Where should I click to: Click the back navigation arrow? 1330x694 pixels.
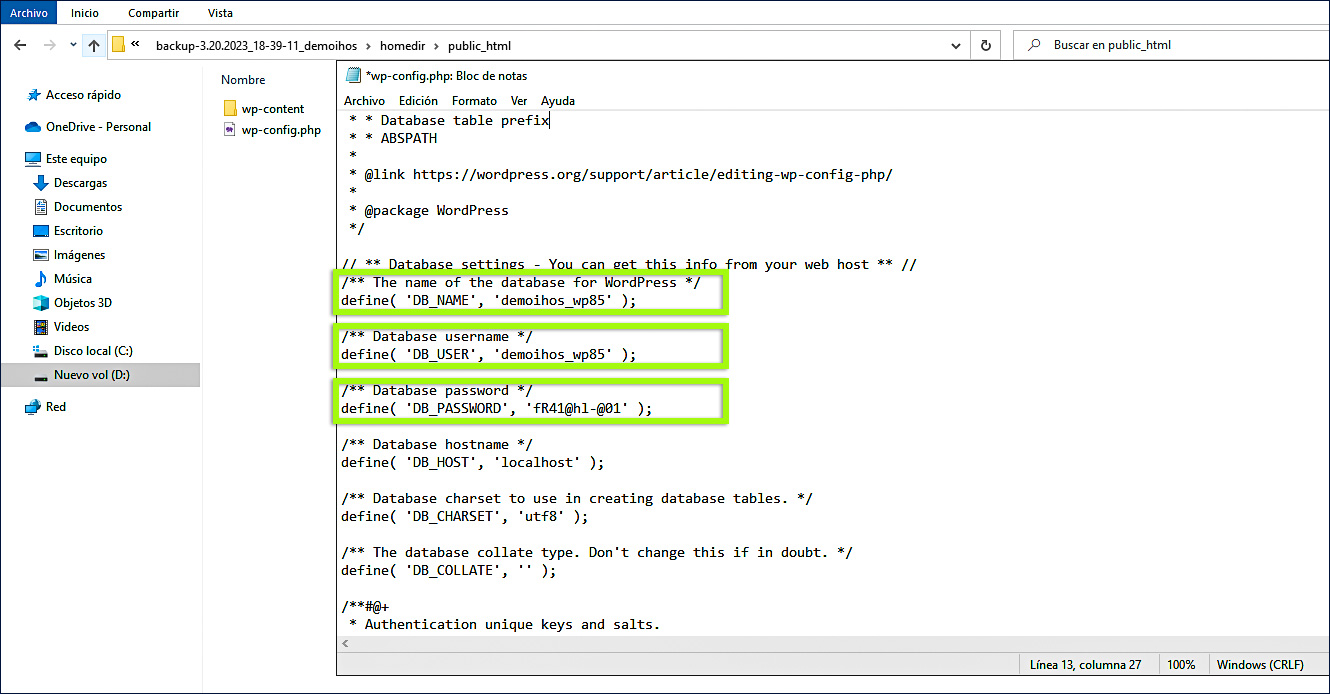point(21,45)
